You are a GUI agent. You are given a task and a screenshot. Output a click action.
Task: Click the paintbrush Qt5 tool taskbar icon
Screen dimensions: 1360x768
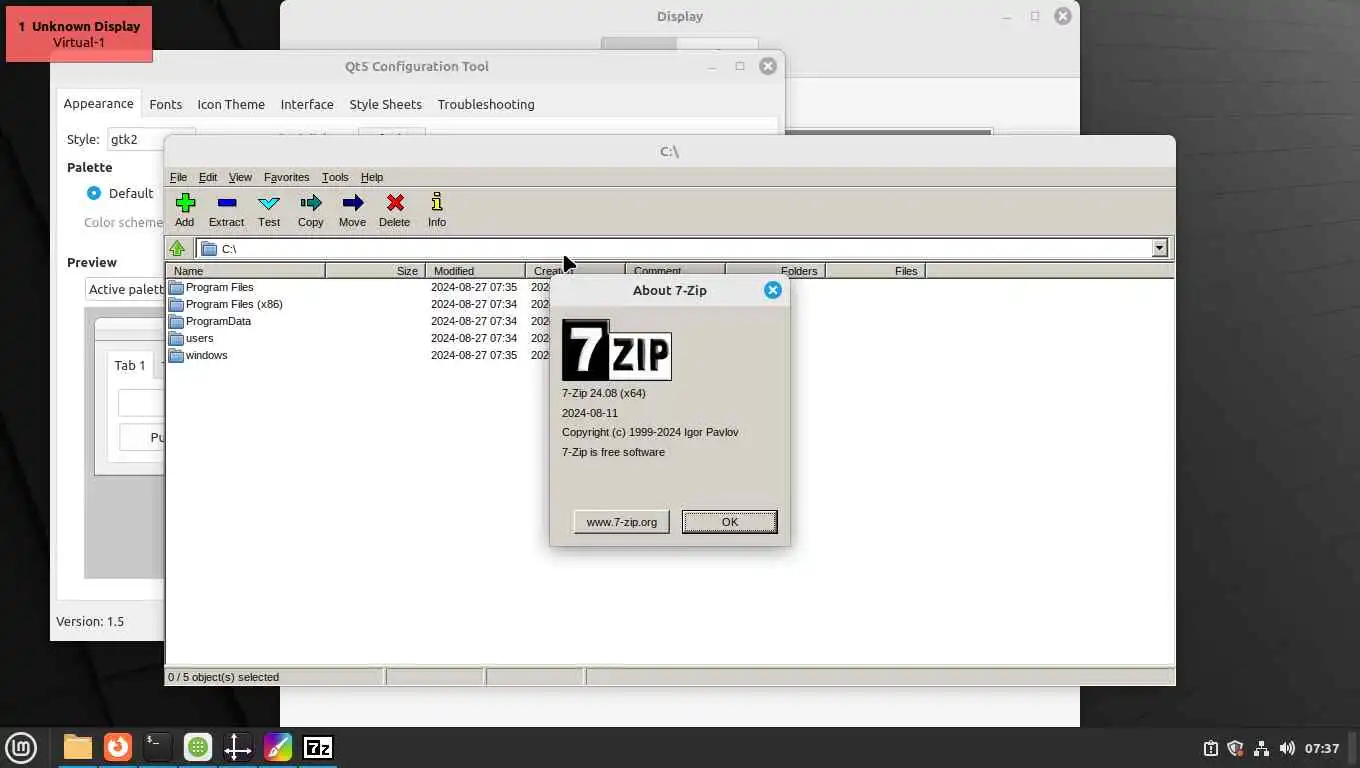pyautogui.click(x=278, y=747)
